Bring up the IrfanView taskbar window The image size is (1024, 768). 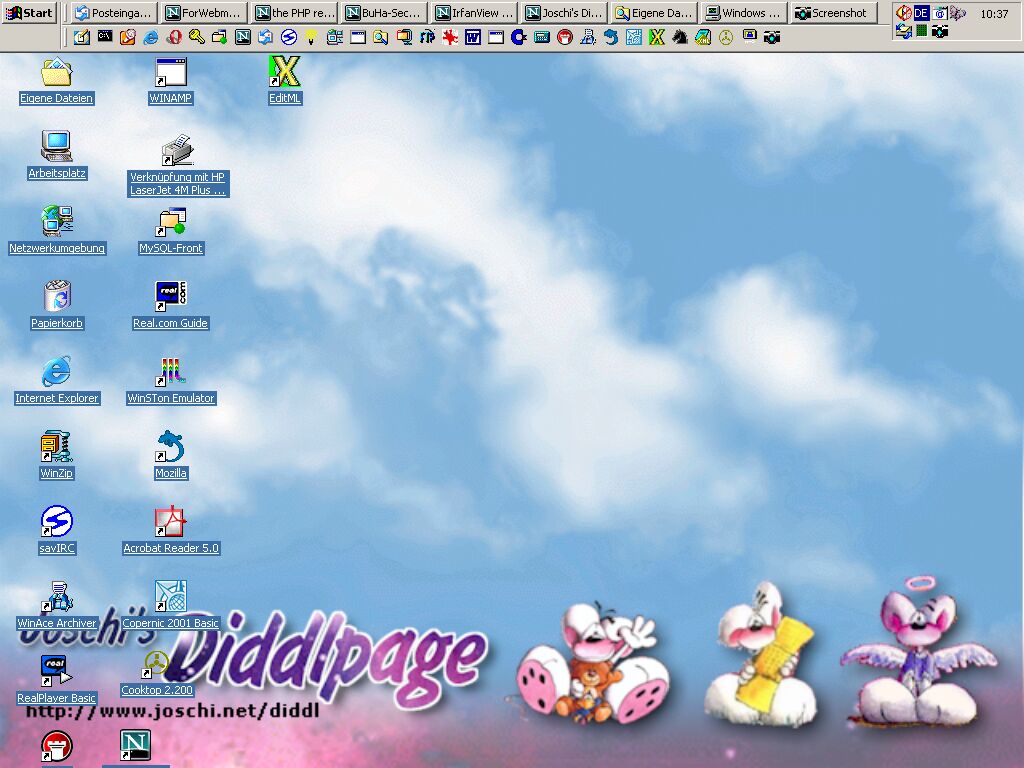[x=474, y=12]
